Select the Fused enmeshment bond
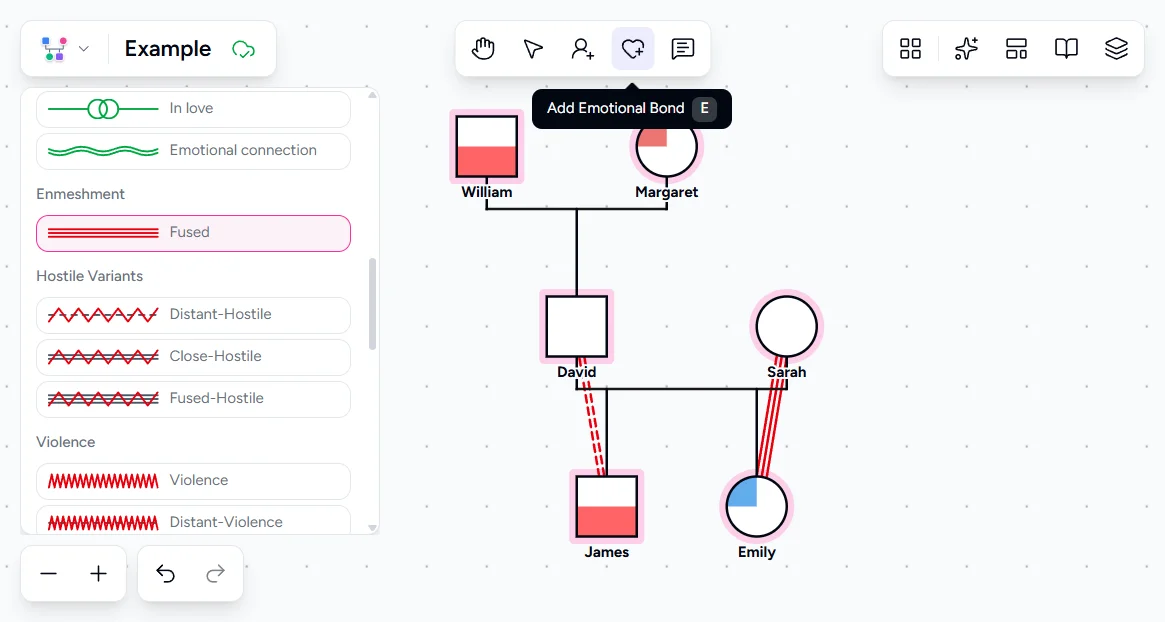 (x=193, y=233)
